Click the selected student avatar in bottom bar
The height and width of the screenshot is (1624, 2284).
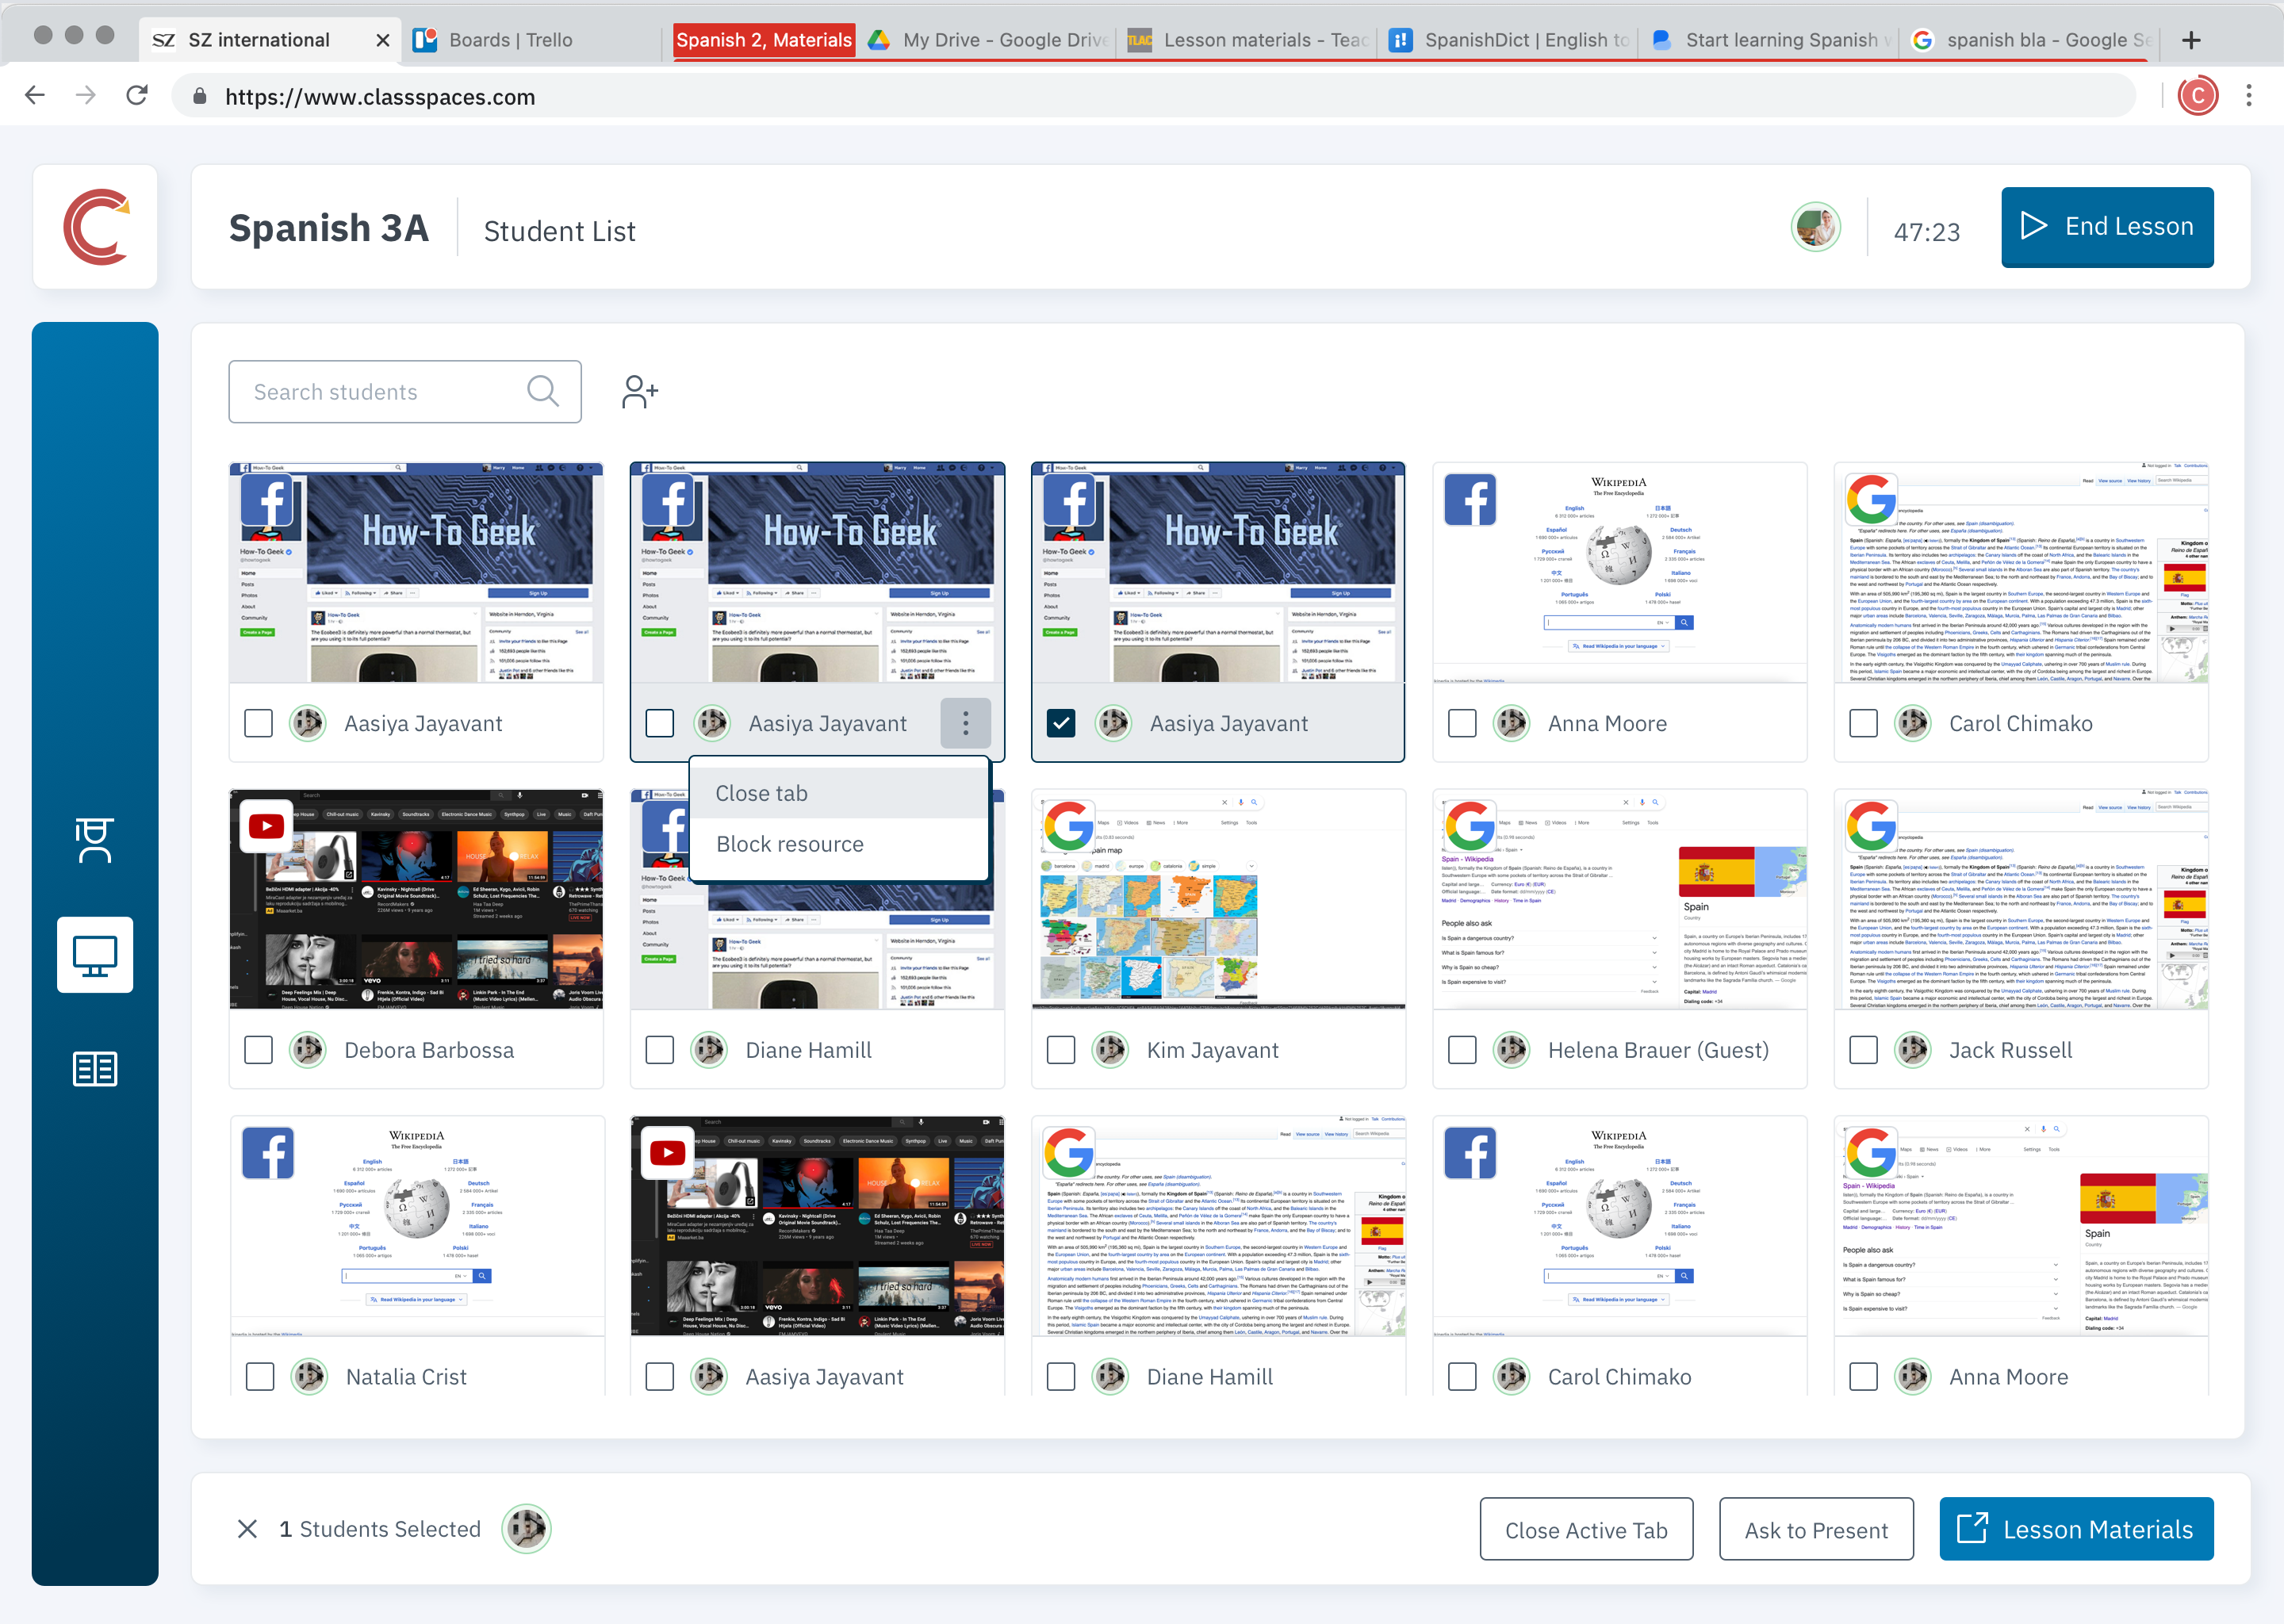point(526,1529)
